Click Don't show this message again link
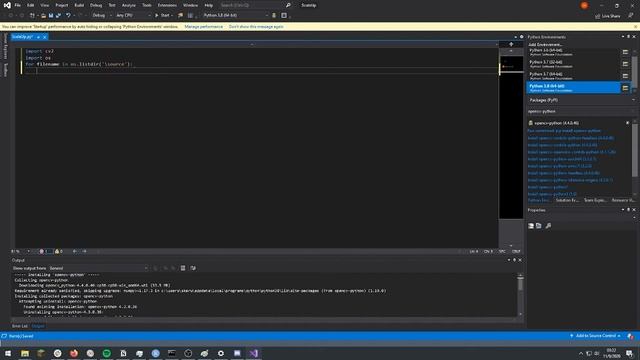The width and height of the screenshot is (640, 360). 256,27
